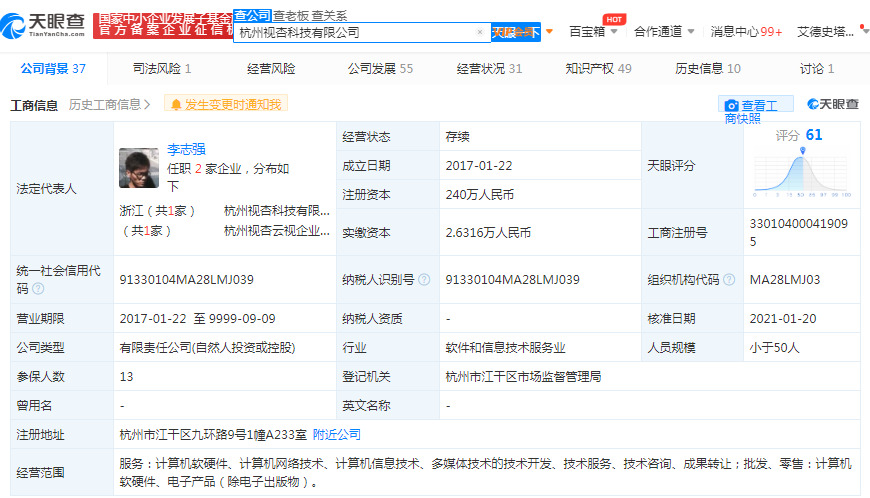Click the 存续 status value
The width and height of the screenshot is (870, 498).
tap(457, 137)
